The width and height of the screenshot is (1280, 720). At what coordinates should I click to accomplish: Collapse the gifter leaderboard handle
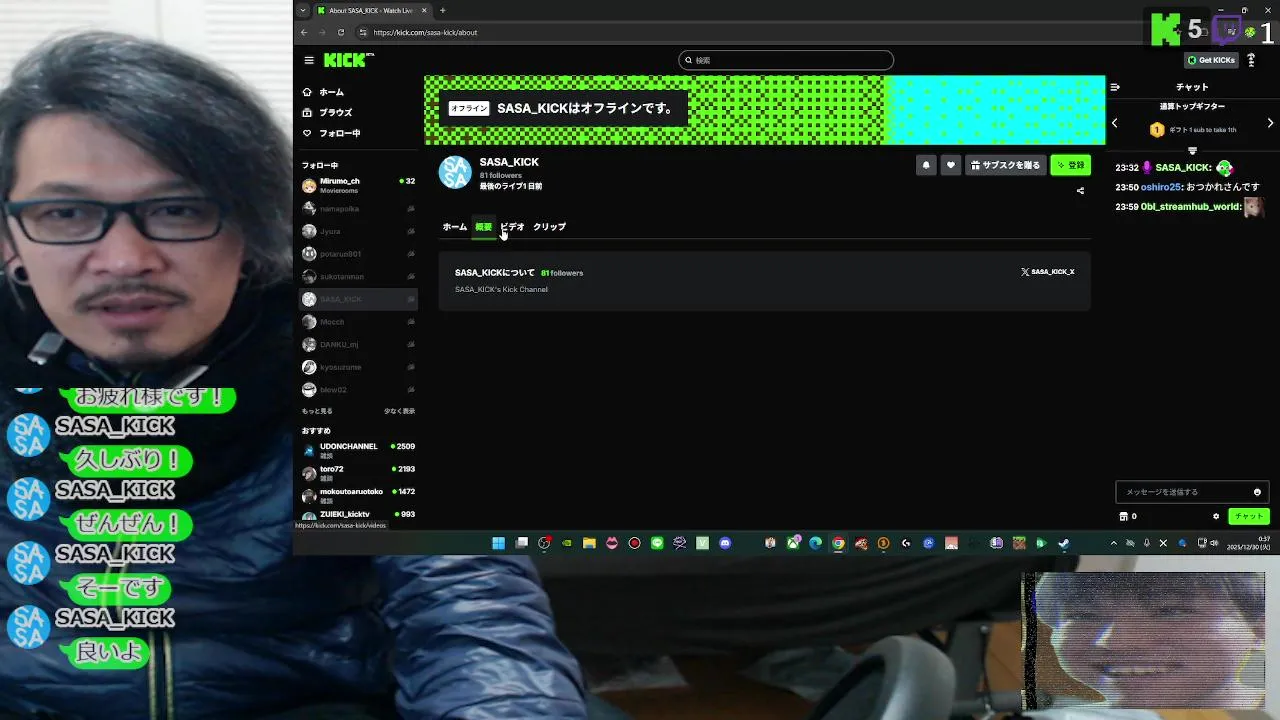[1192, 150]
